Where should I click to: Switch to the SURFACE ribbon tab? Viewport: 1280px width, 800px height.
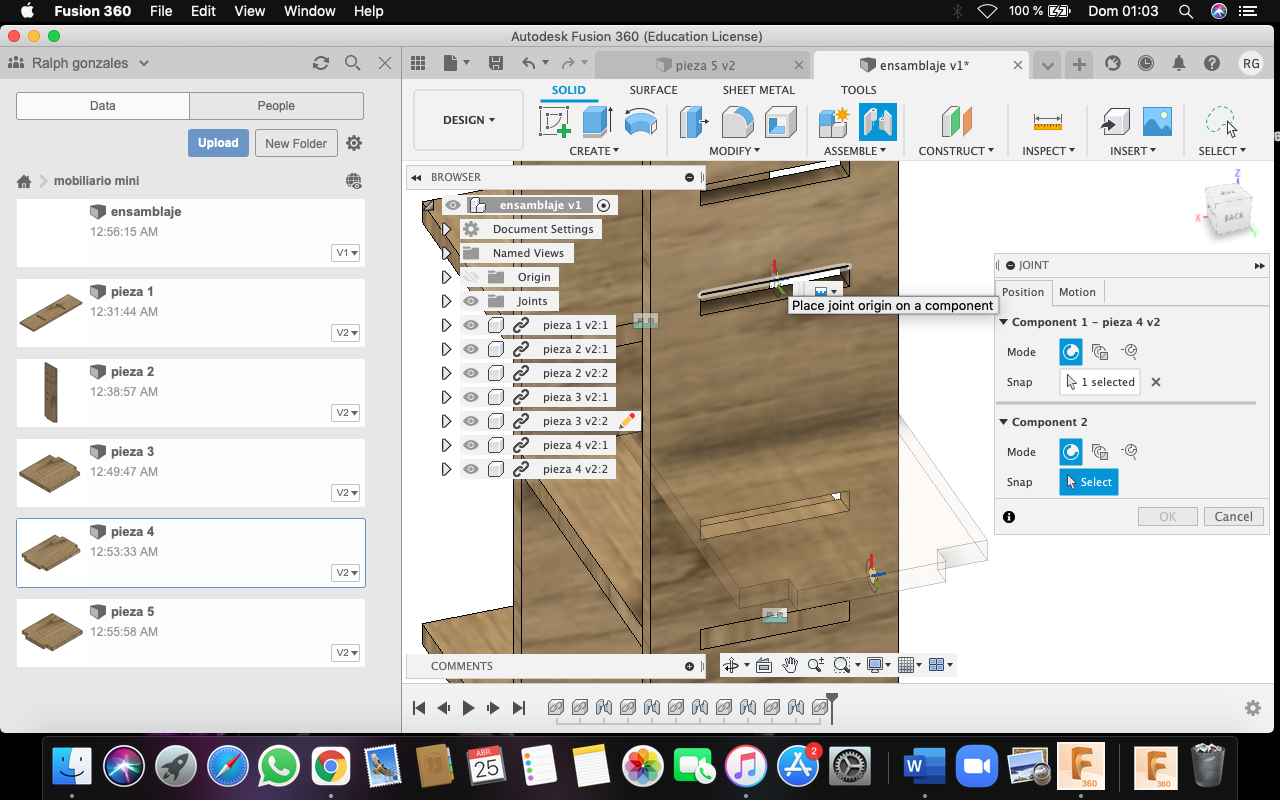tap(653, 90)
